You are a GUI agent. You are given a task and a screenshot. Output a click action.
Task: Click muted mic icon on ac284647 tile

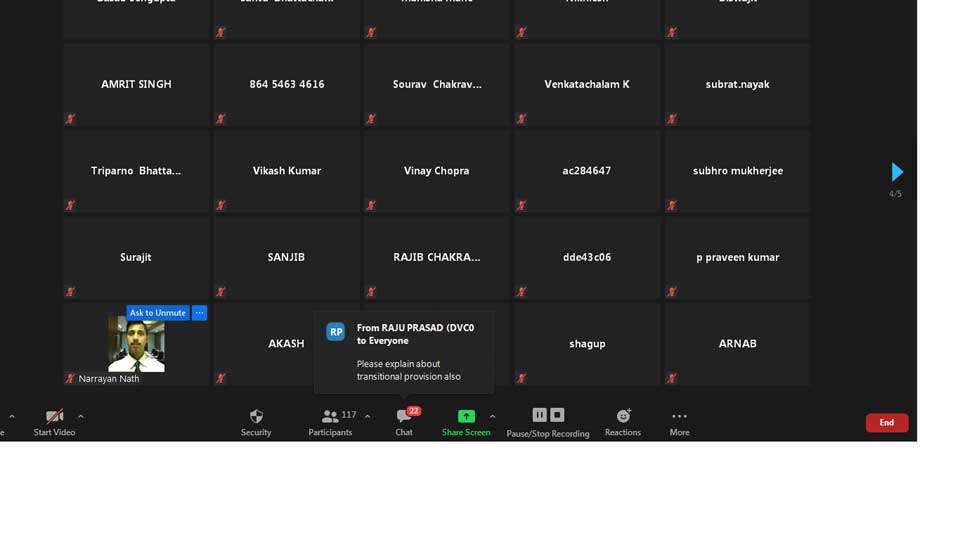click(x=522, y=205)
